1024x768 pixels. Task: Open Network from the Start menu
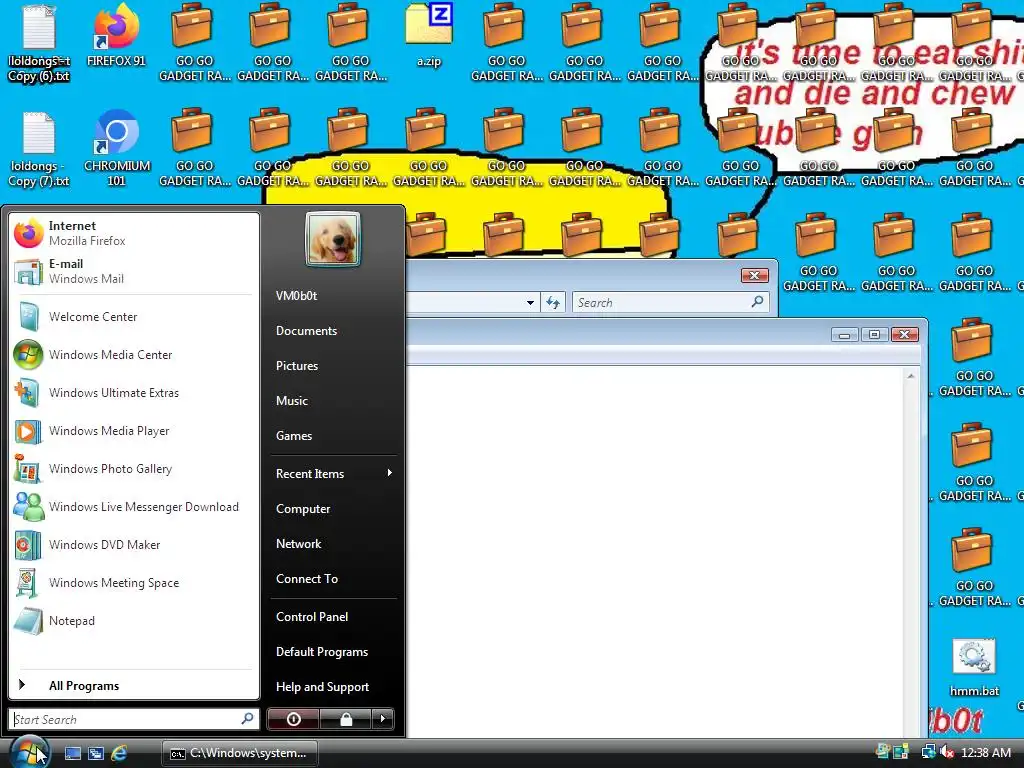pos(333,543)
